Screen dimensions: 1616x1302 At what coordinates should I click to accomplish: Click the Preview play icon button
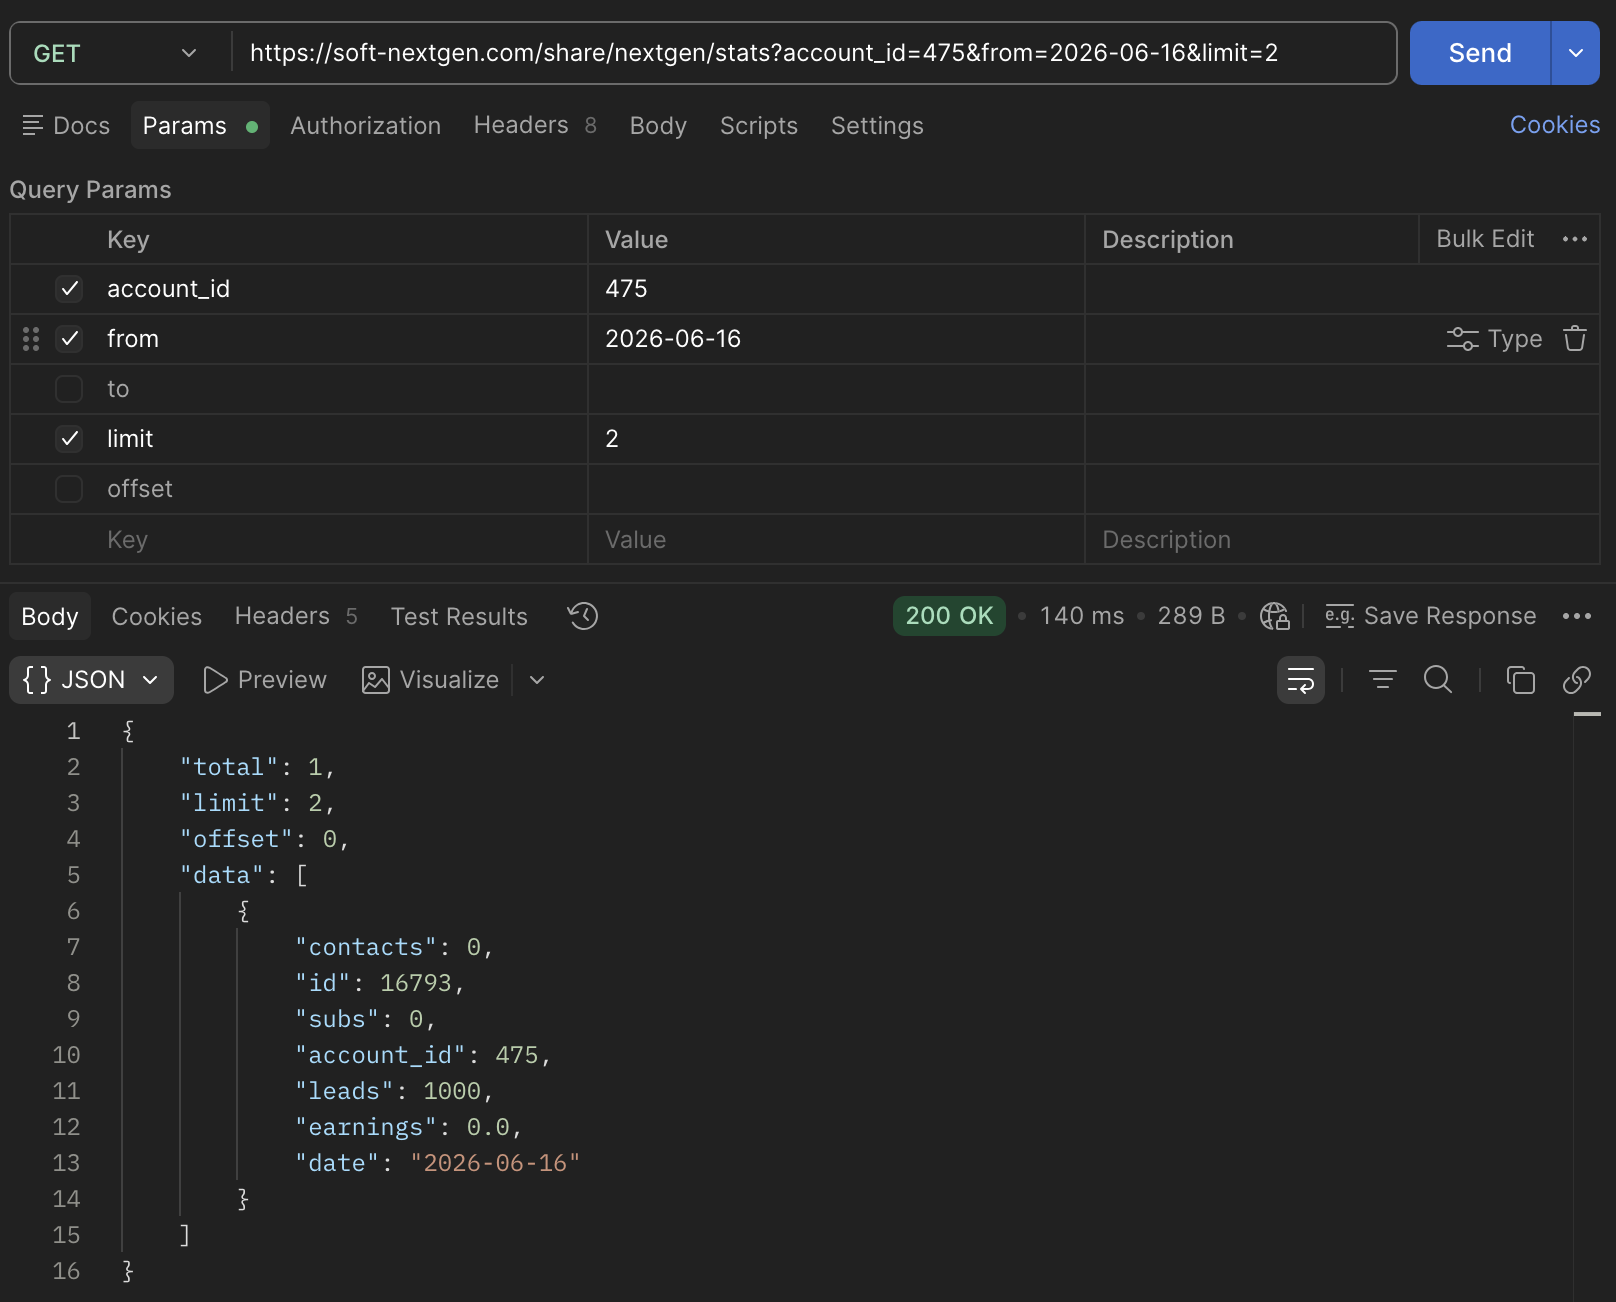tap(264, 680)
